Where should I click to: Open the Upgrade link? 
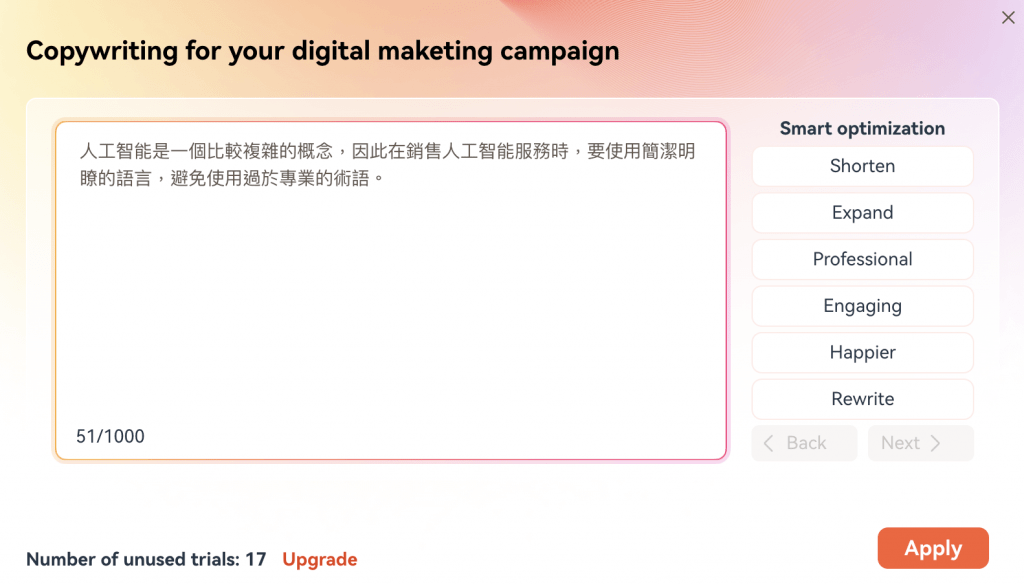point(319,560)
